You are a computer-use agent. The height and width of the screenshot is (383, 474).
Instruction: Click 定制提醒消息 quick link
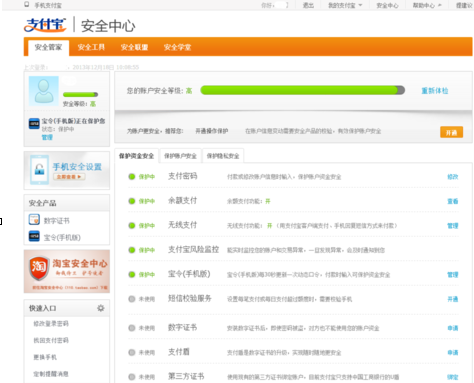pyautogui.click(x=51, y=374)
